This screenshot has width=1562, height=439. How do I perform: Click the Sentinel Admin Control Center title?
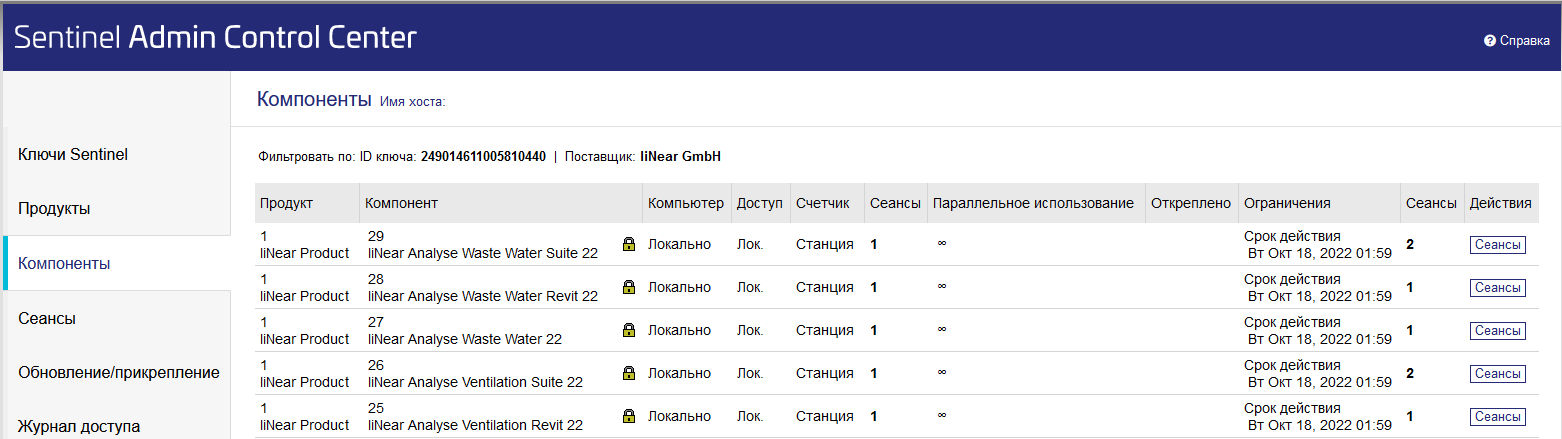click(215, 38)
